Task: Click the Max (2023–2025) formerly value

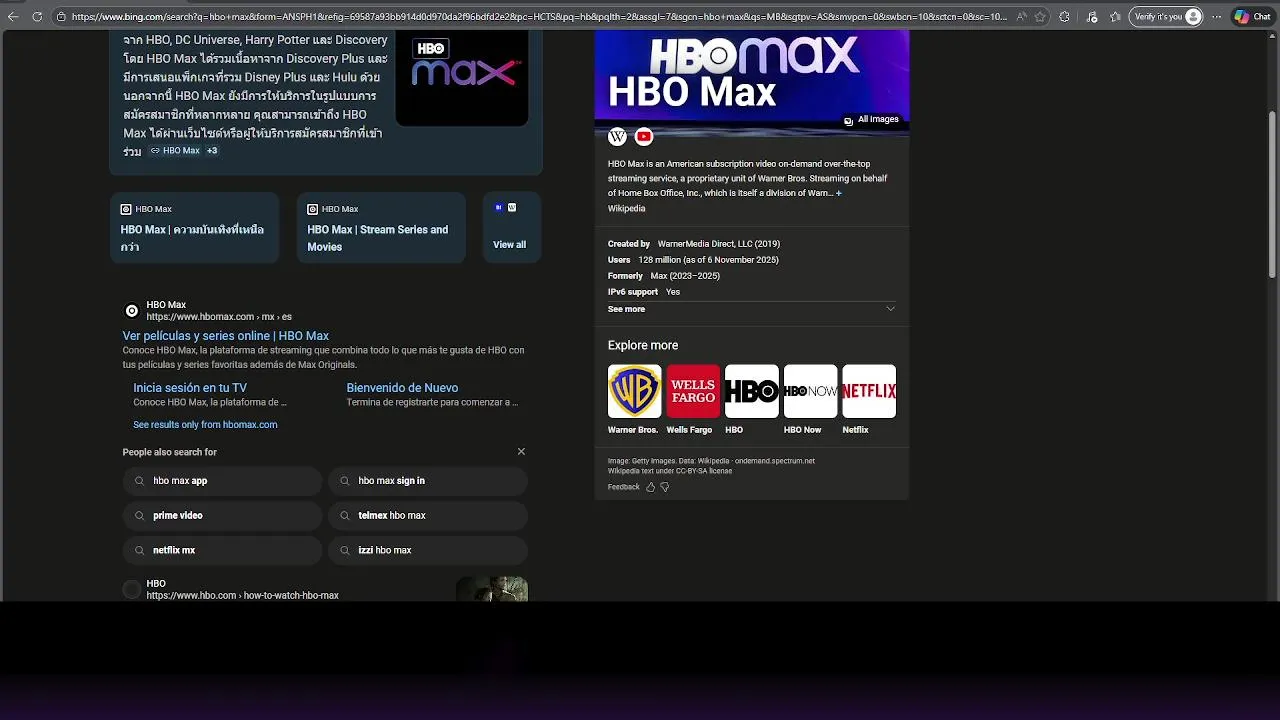Action: coord(685,276)
